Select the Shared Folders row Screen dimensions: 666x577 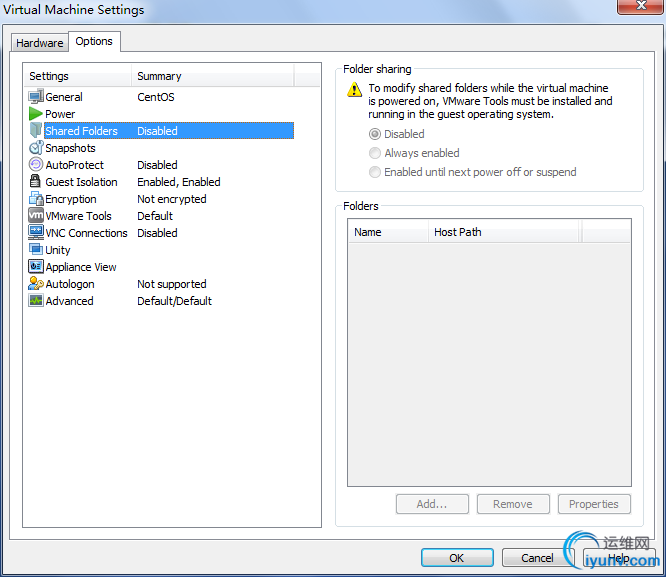[161, 131]
